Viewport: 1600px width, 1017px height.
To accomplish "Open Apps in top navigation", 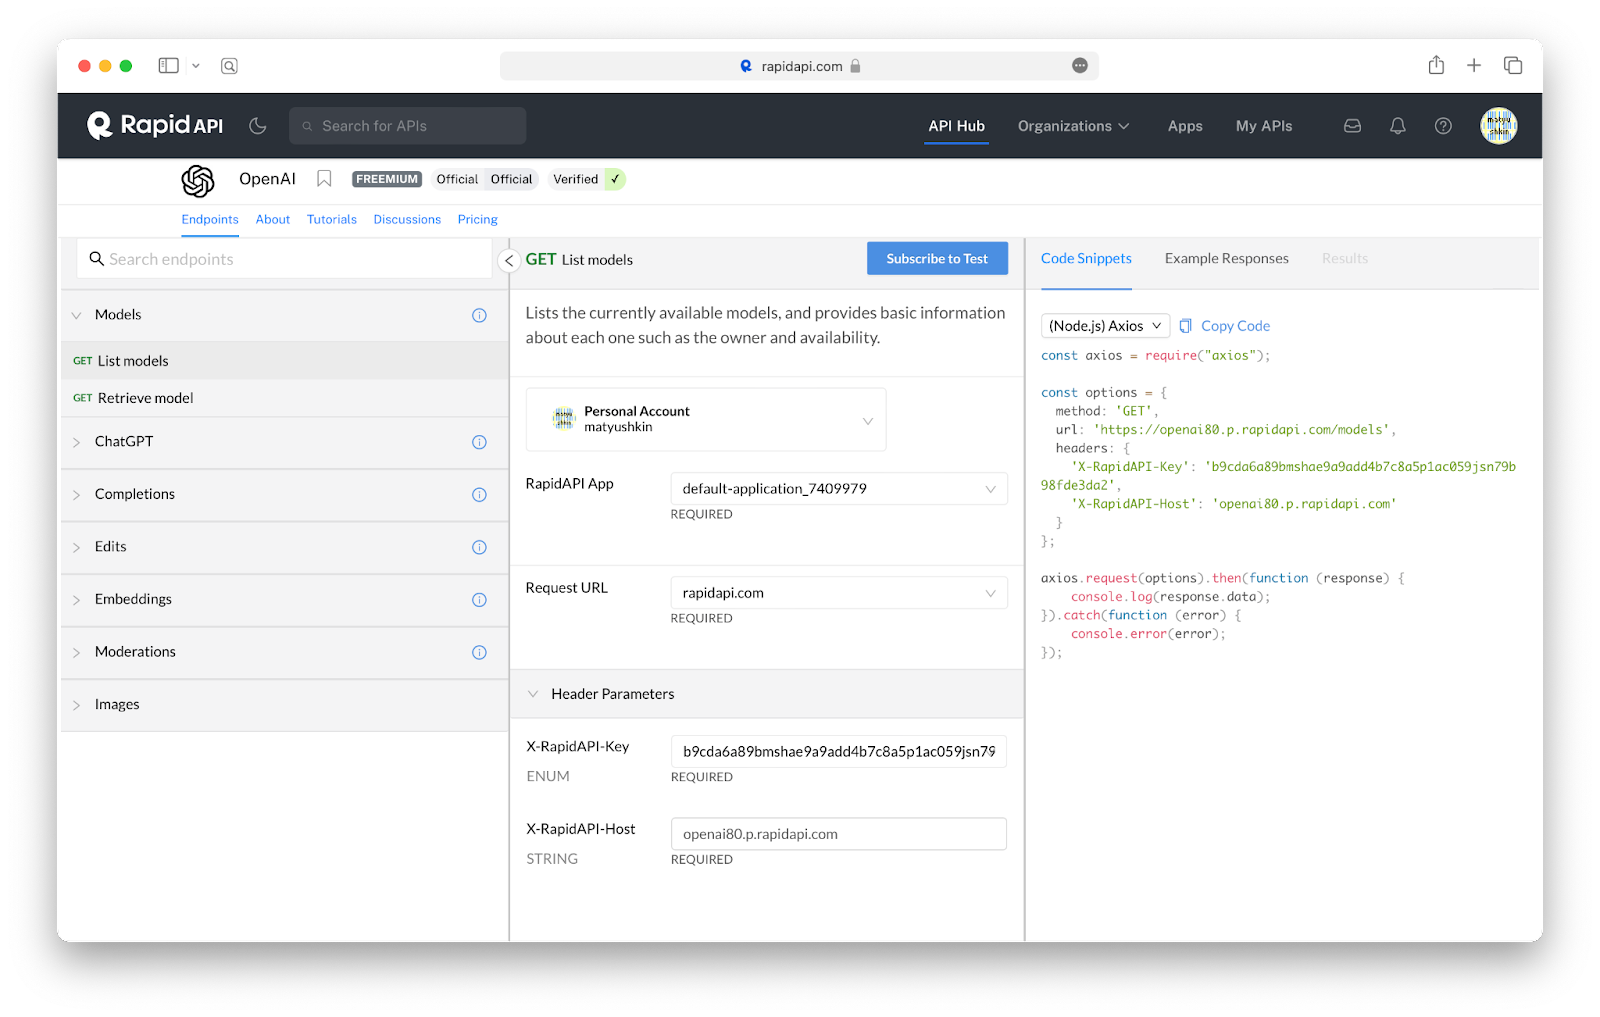I will (x=1185, y=126).
